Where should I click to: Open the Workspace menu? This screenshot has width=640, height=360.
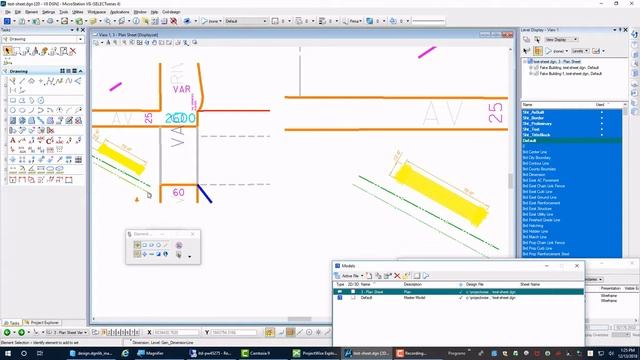pyautogui.click(x=97, y=12)
